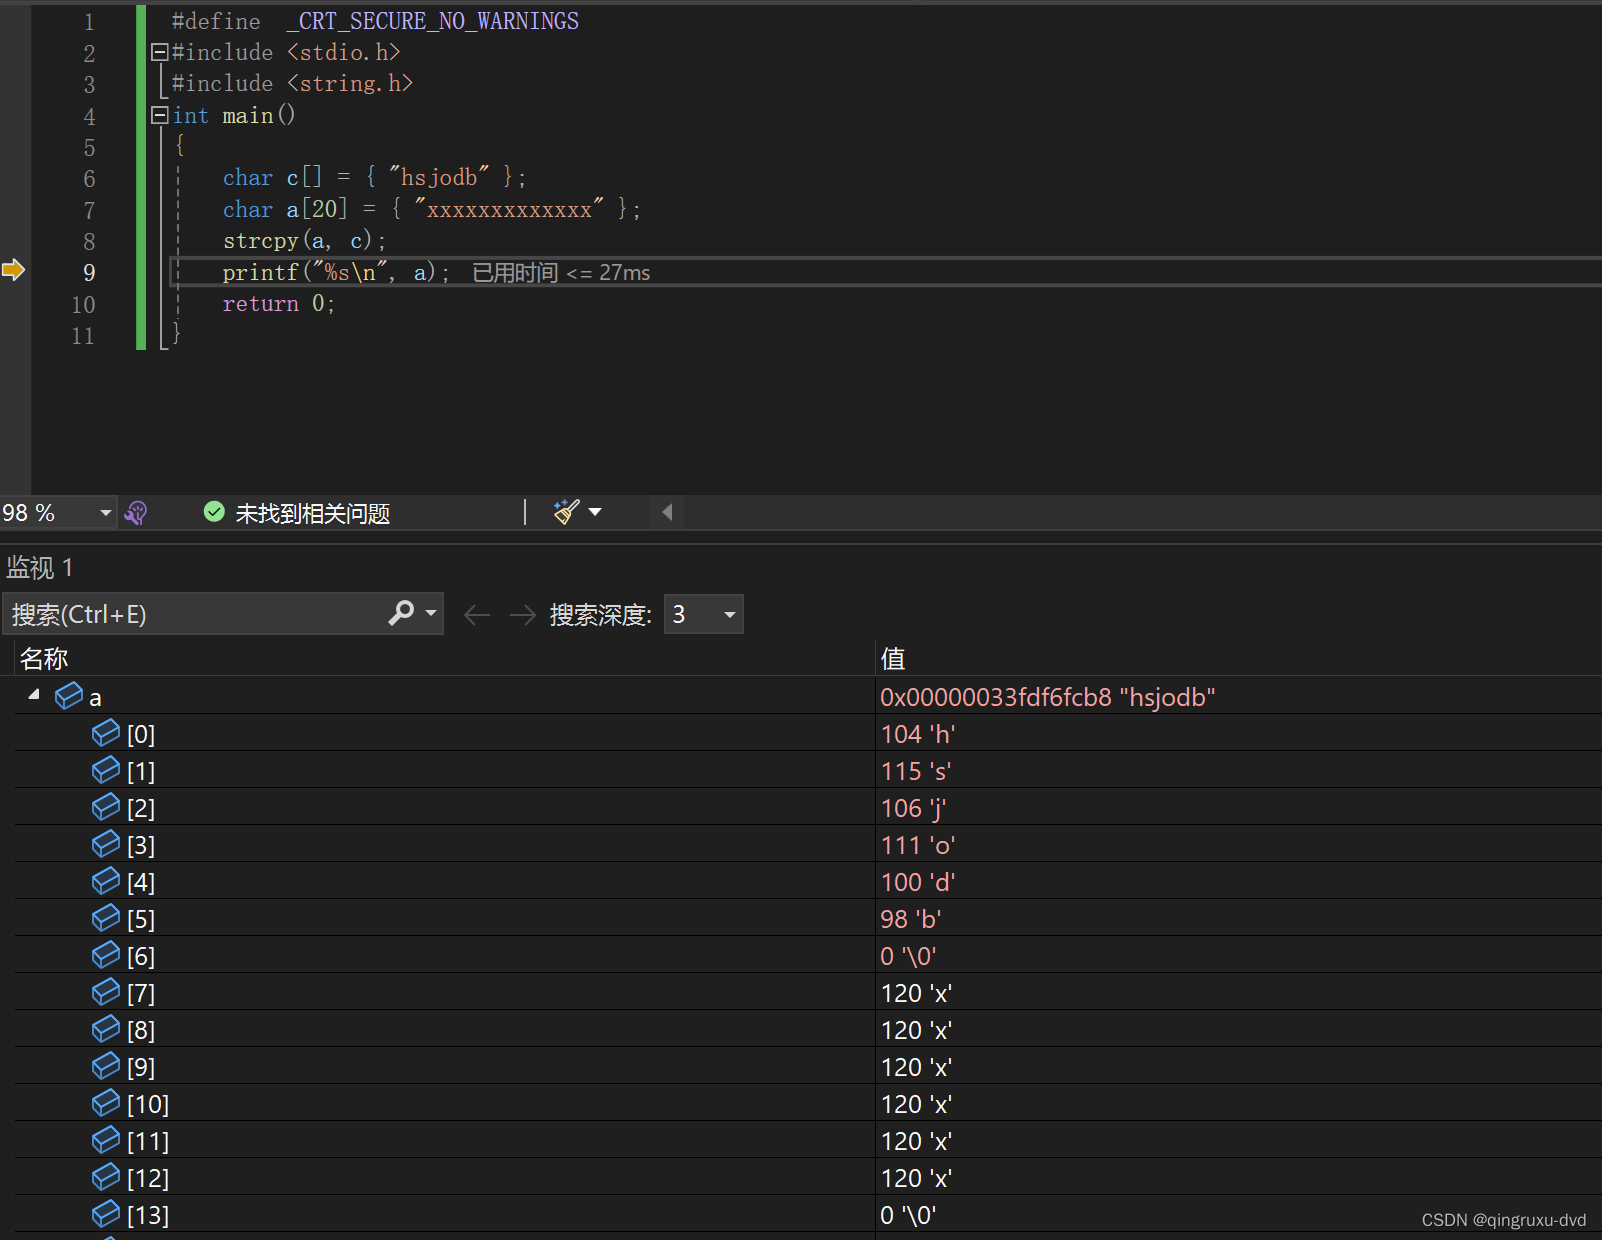Click the cube icon of row [8]
The width and height of the screenshot is (1602, 1240).
(106, 1029)
